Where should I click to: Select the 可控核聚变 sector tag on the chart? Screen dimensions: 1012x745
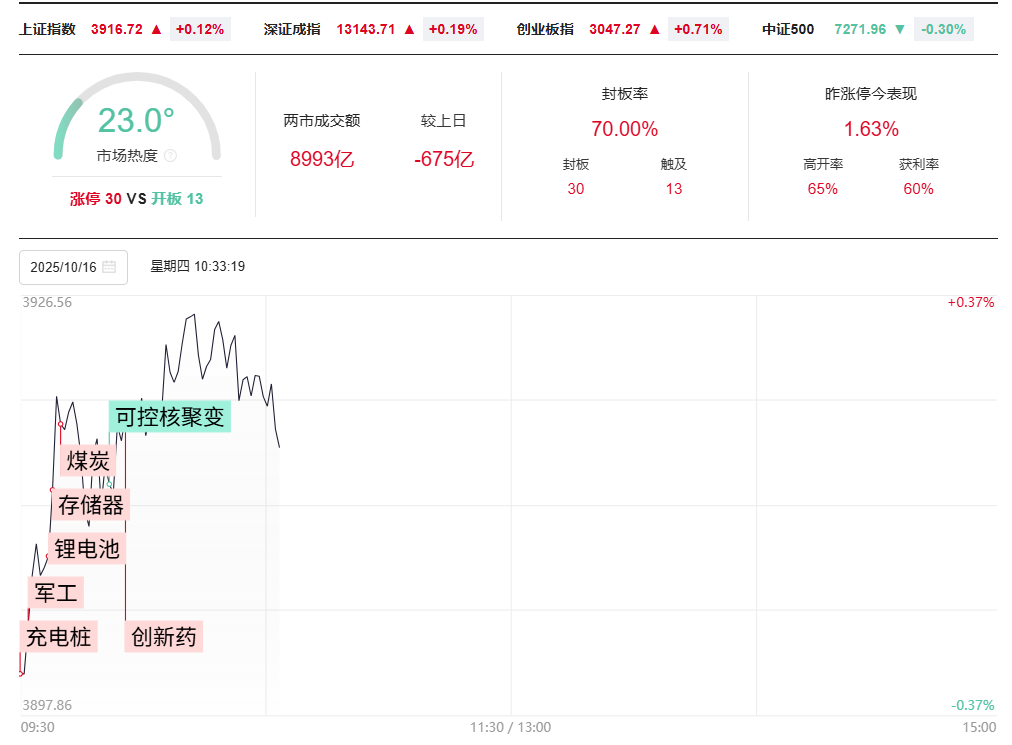tap(170, 416)
